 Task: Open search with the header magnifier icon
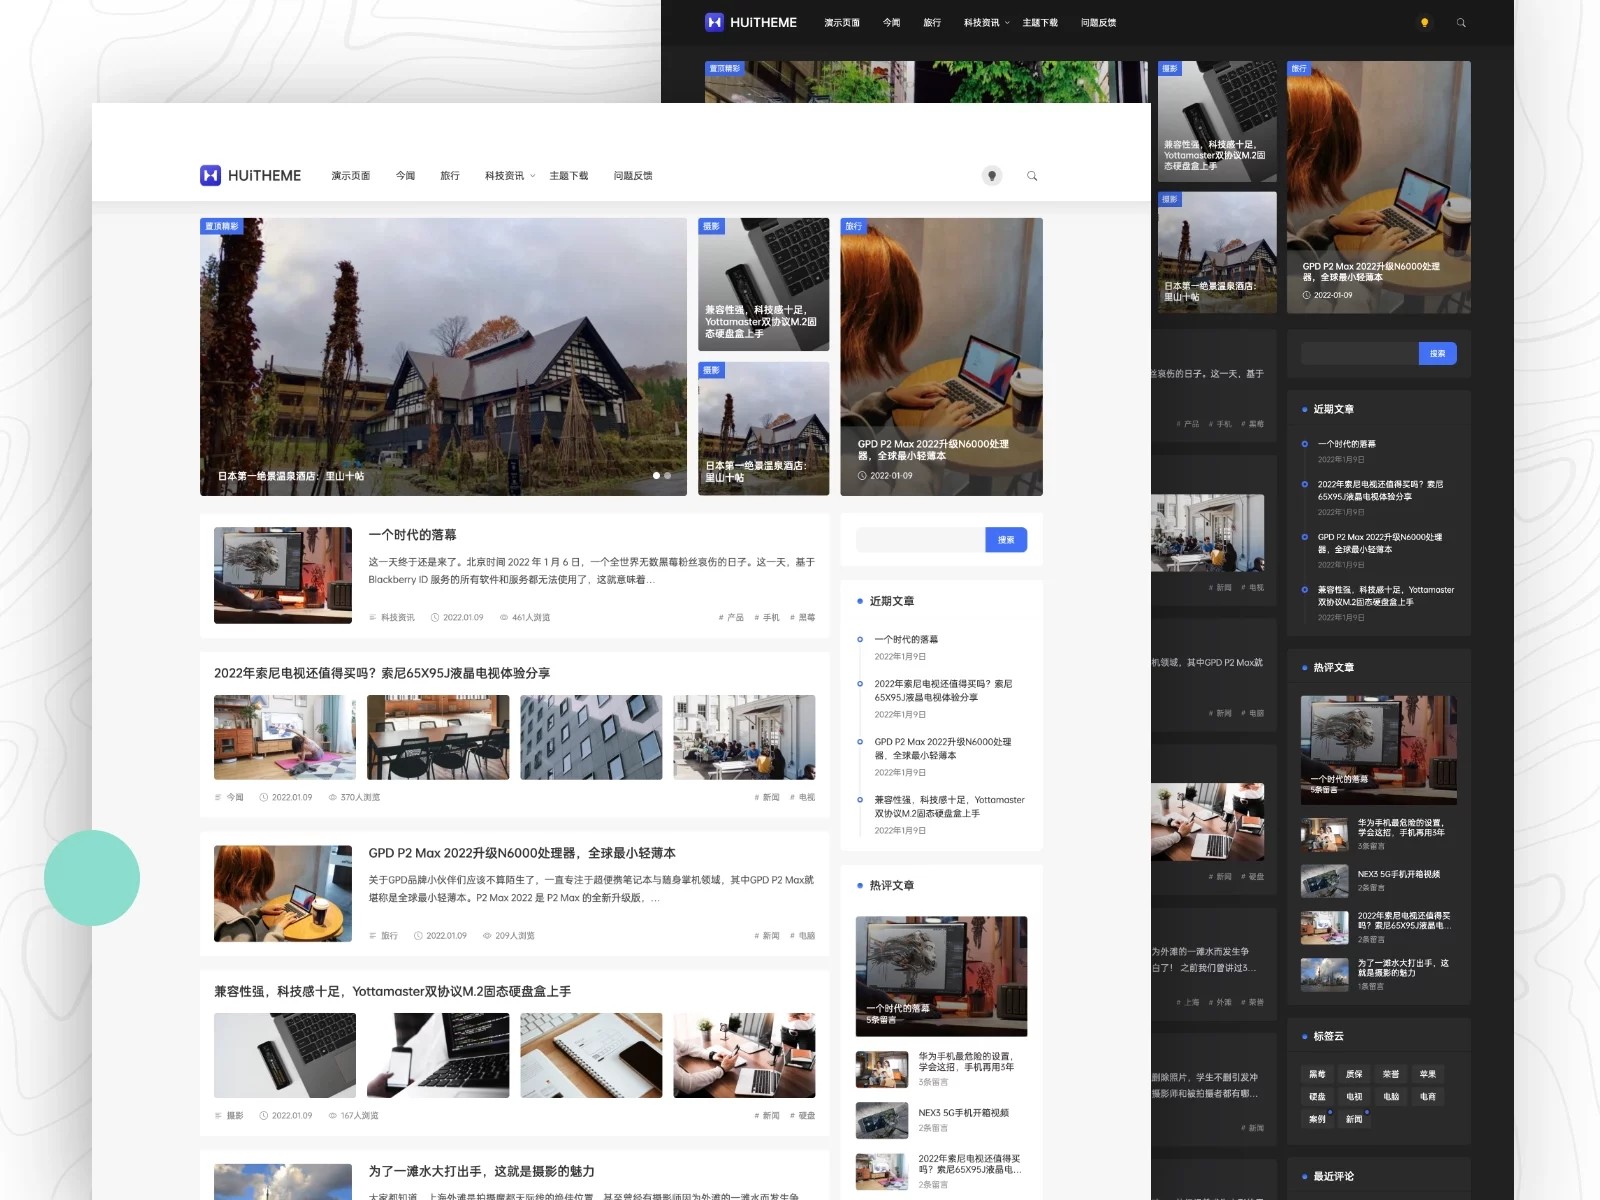point(1032,175)
